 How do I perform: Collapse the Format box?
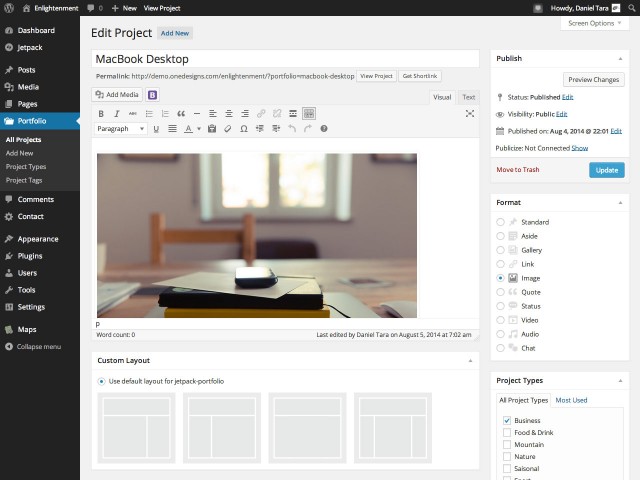point(620,203)
